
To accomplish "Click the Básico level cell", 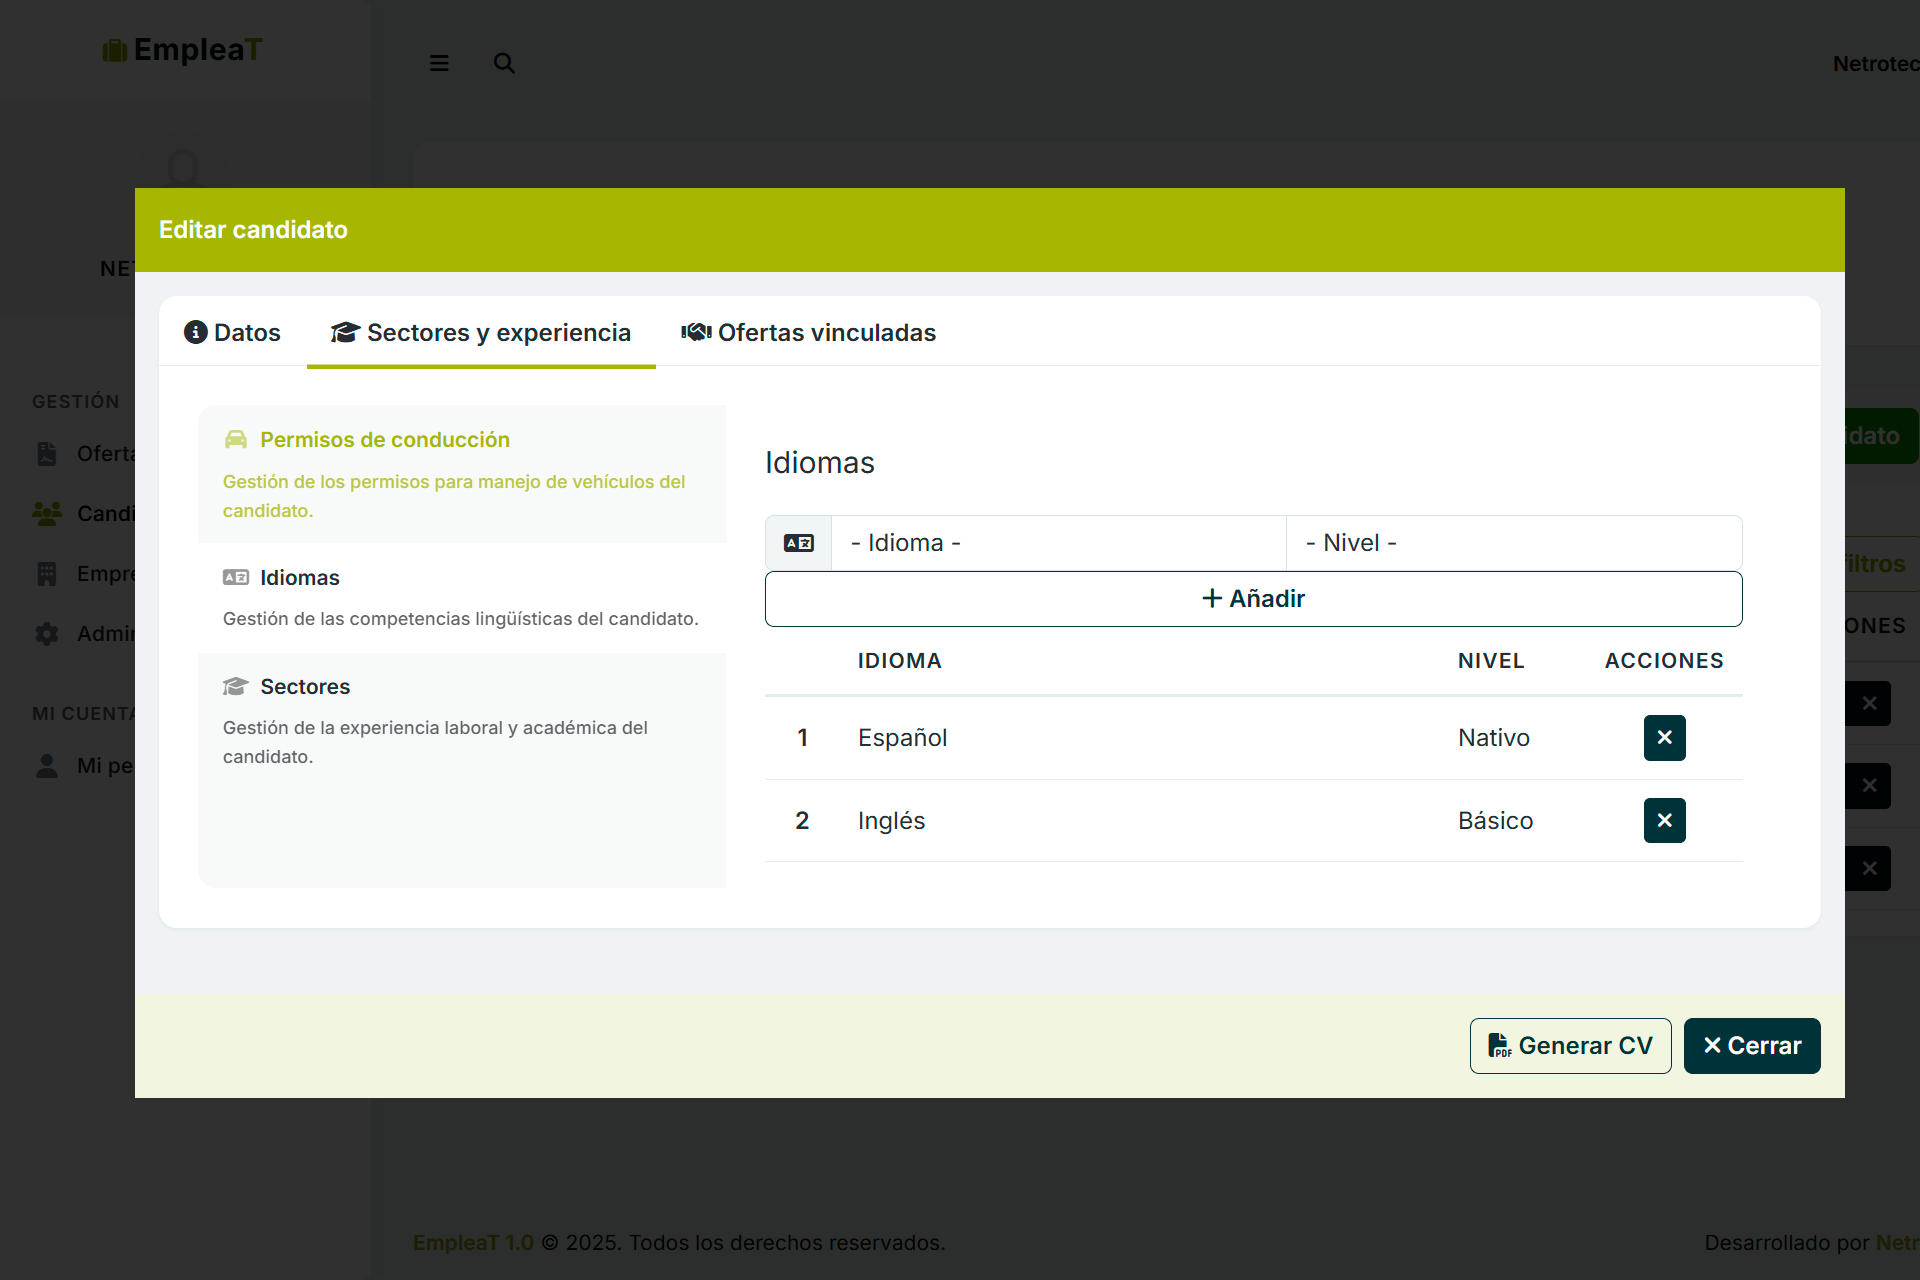I will tap(1495, 821).
